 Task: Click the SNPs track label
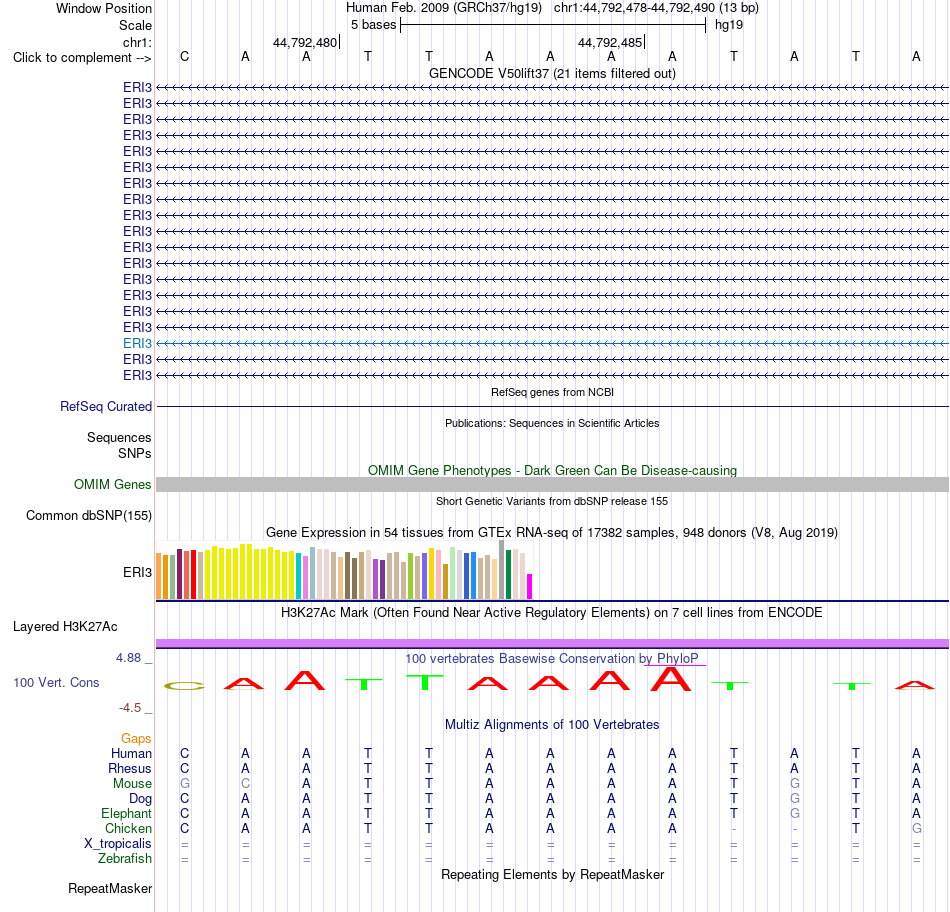click(x=135, y=453)
